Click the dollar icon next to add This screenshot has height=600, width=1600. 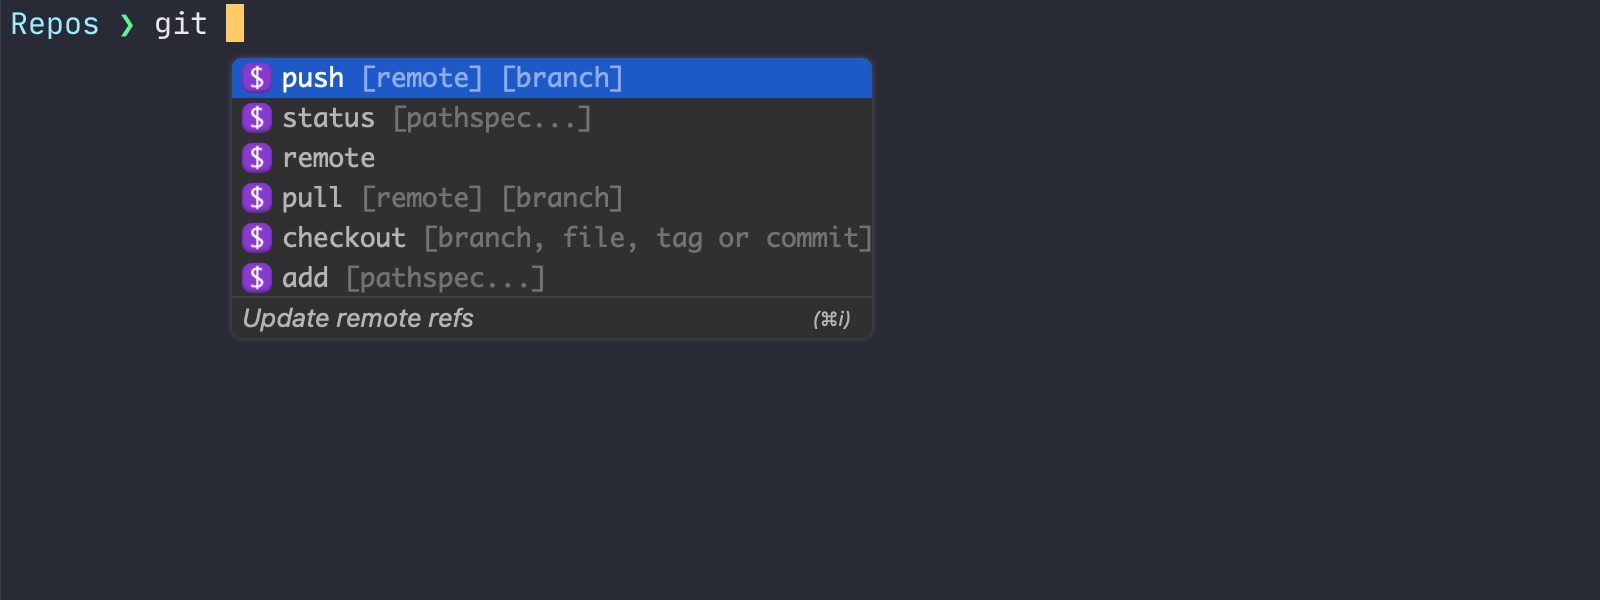click(257, 278)
